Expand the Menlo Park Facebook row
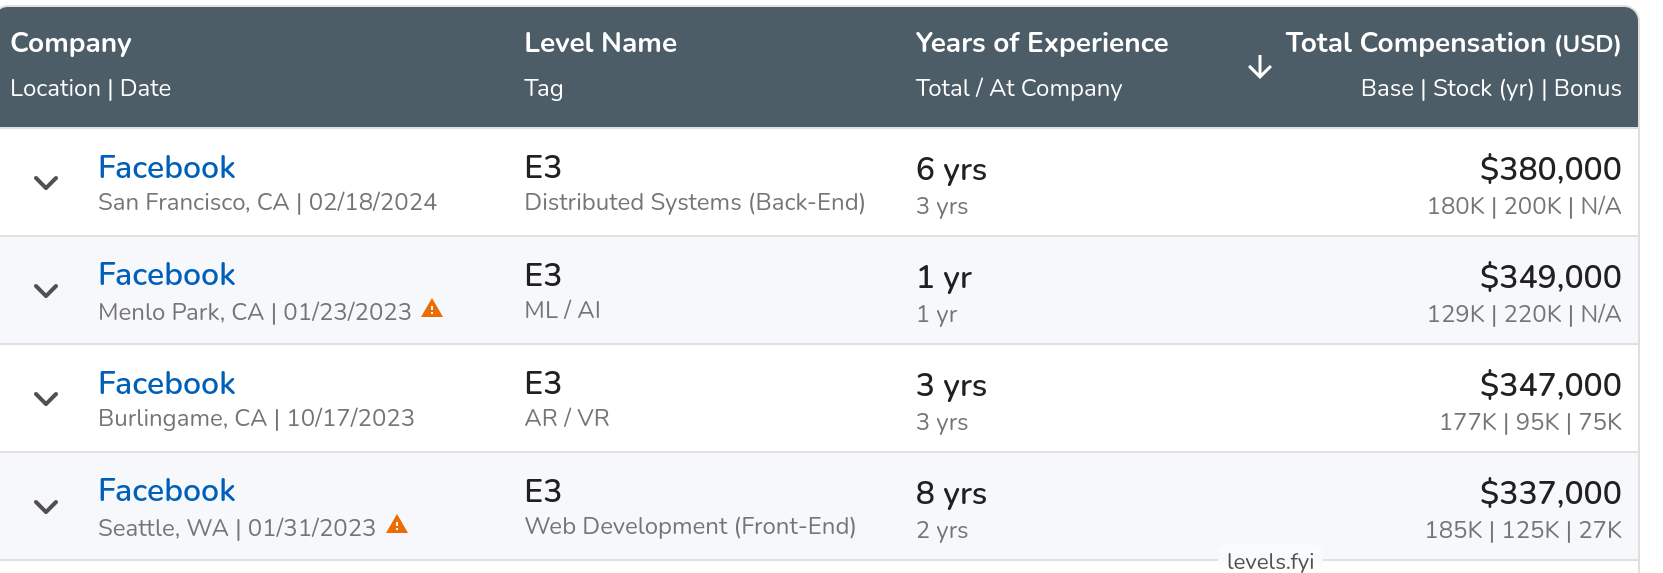The width and height of the screenshot is (1663, 573). [46, 291]
